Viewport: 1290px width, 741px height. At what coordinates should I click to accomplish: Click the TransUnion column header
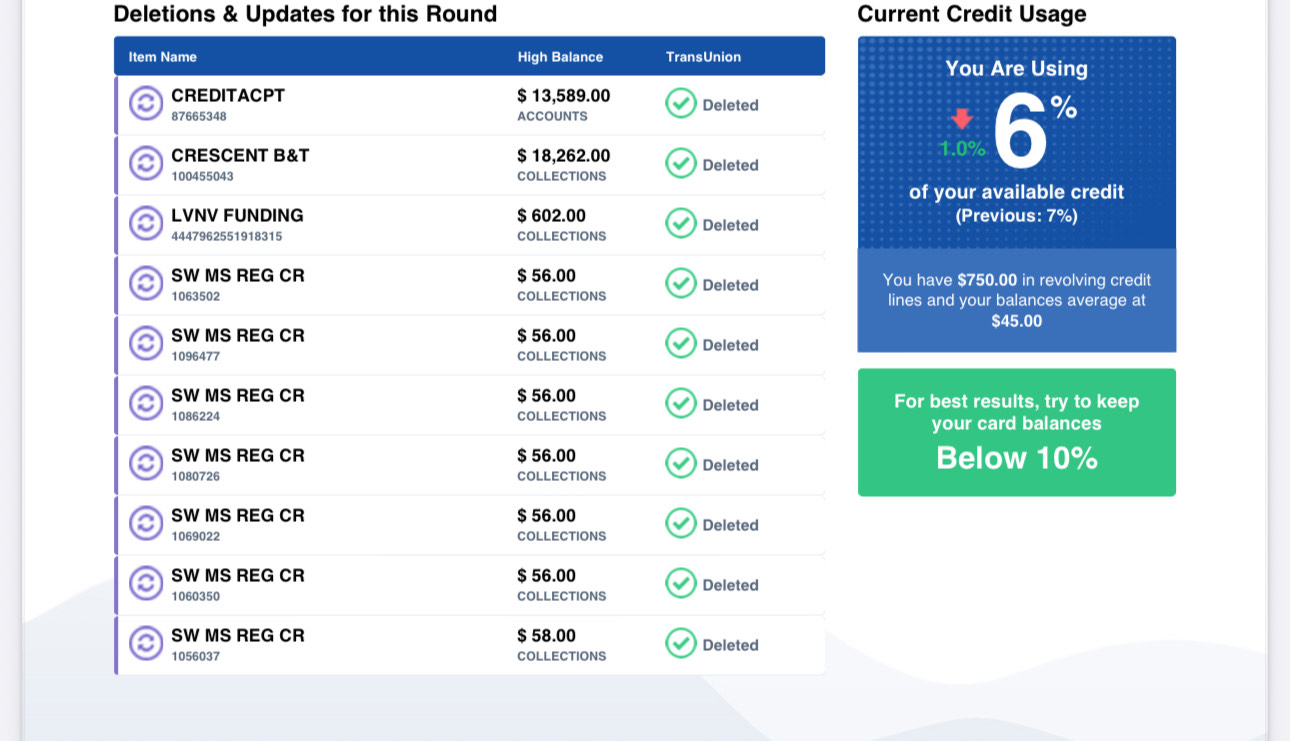tap(704, 57)
